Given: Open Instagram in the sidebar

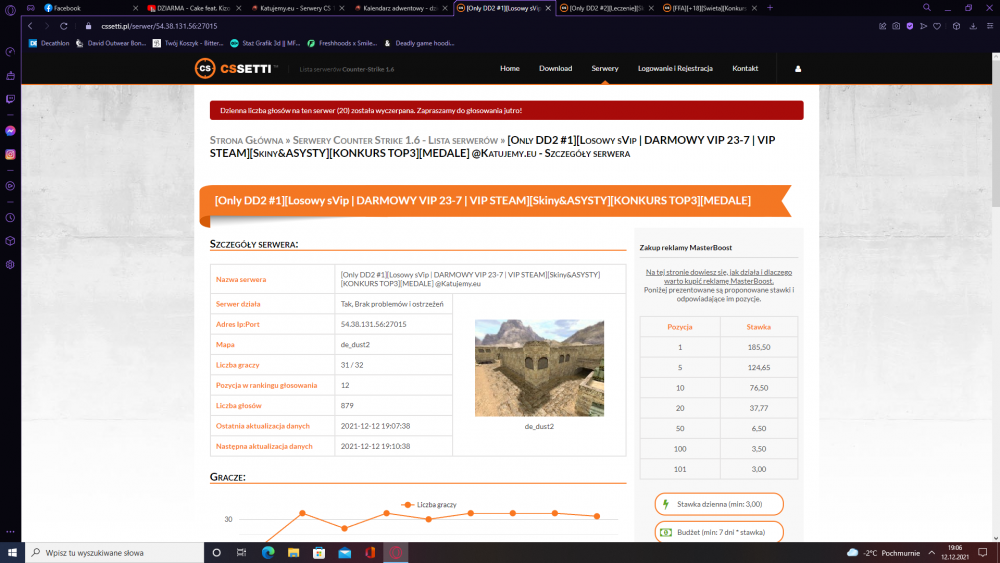Looking at the screenshot, I should pyautogui.click(x=10, y=154).
